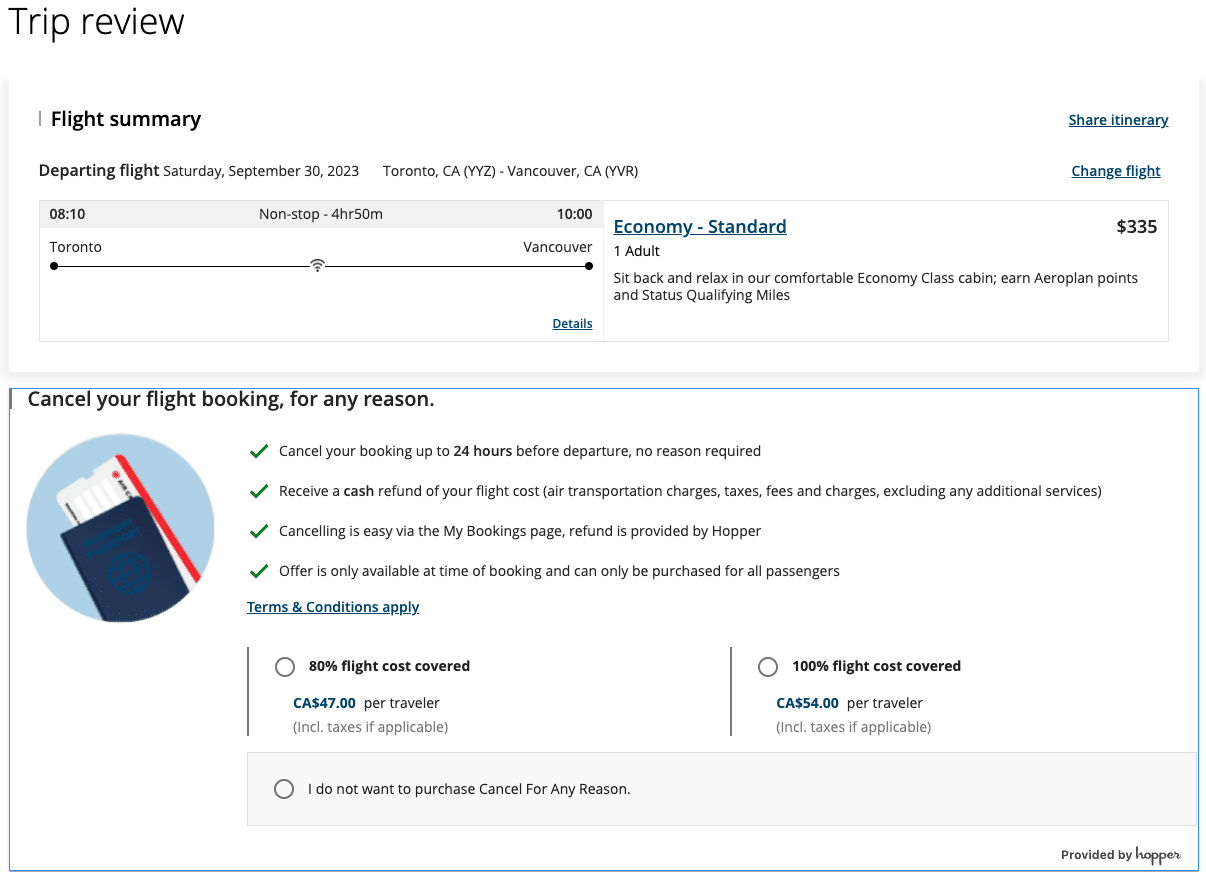Expand flight Details
This screenshot has height=872, width=1206.
(x=572, y=324)
